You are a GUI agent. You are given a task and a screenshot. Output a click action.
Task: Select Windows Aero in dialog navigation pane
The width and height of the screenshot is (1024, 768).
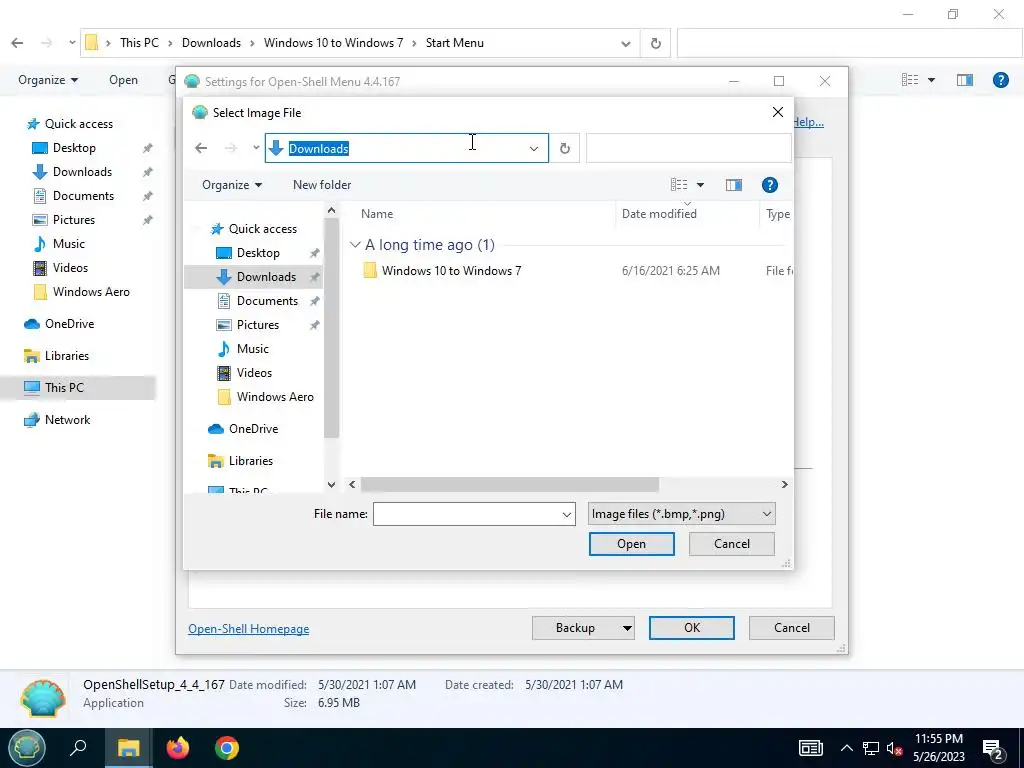click(275, 397)
